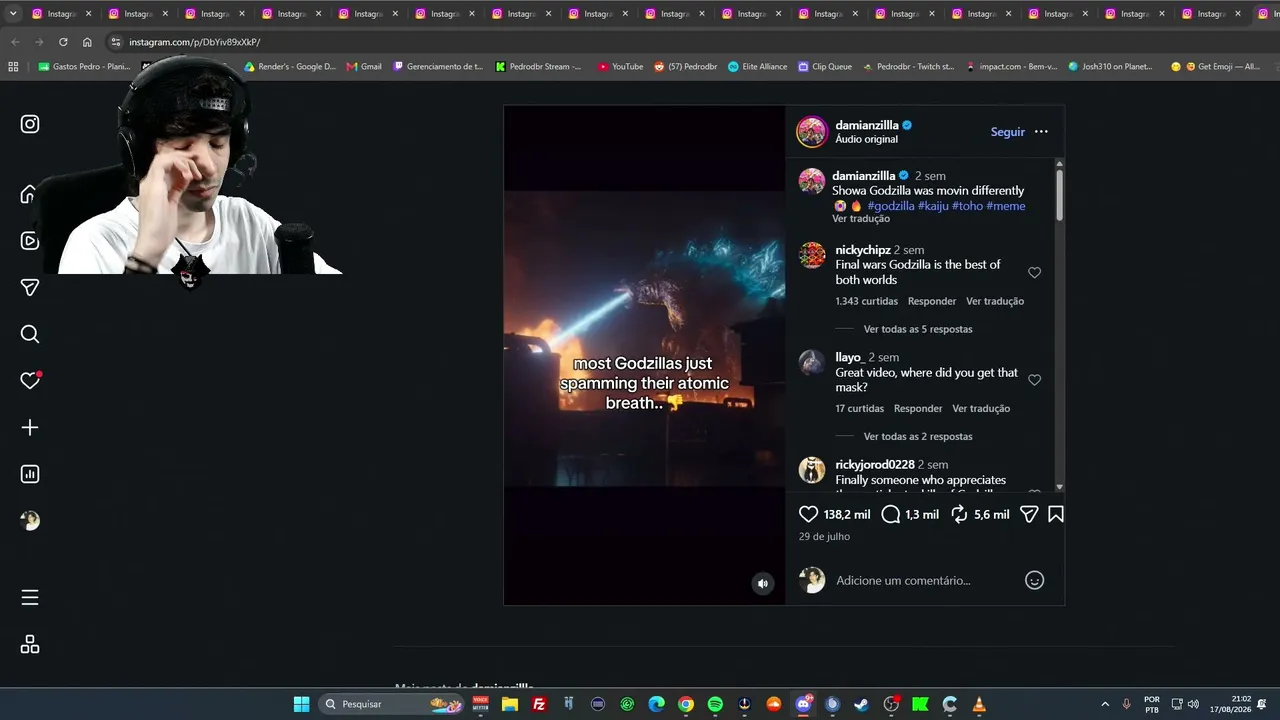Image resolution: width=1280 pixels, height=720 pixels.
Task: Like llayo_'s comment
Action: [1035, 380]
